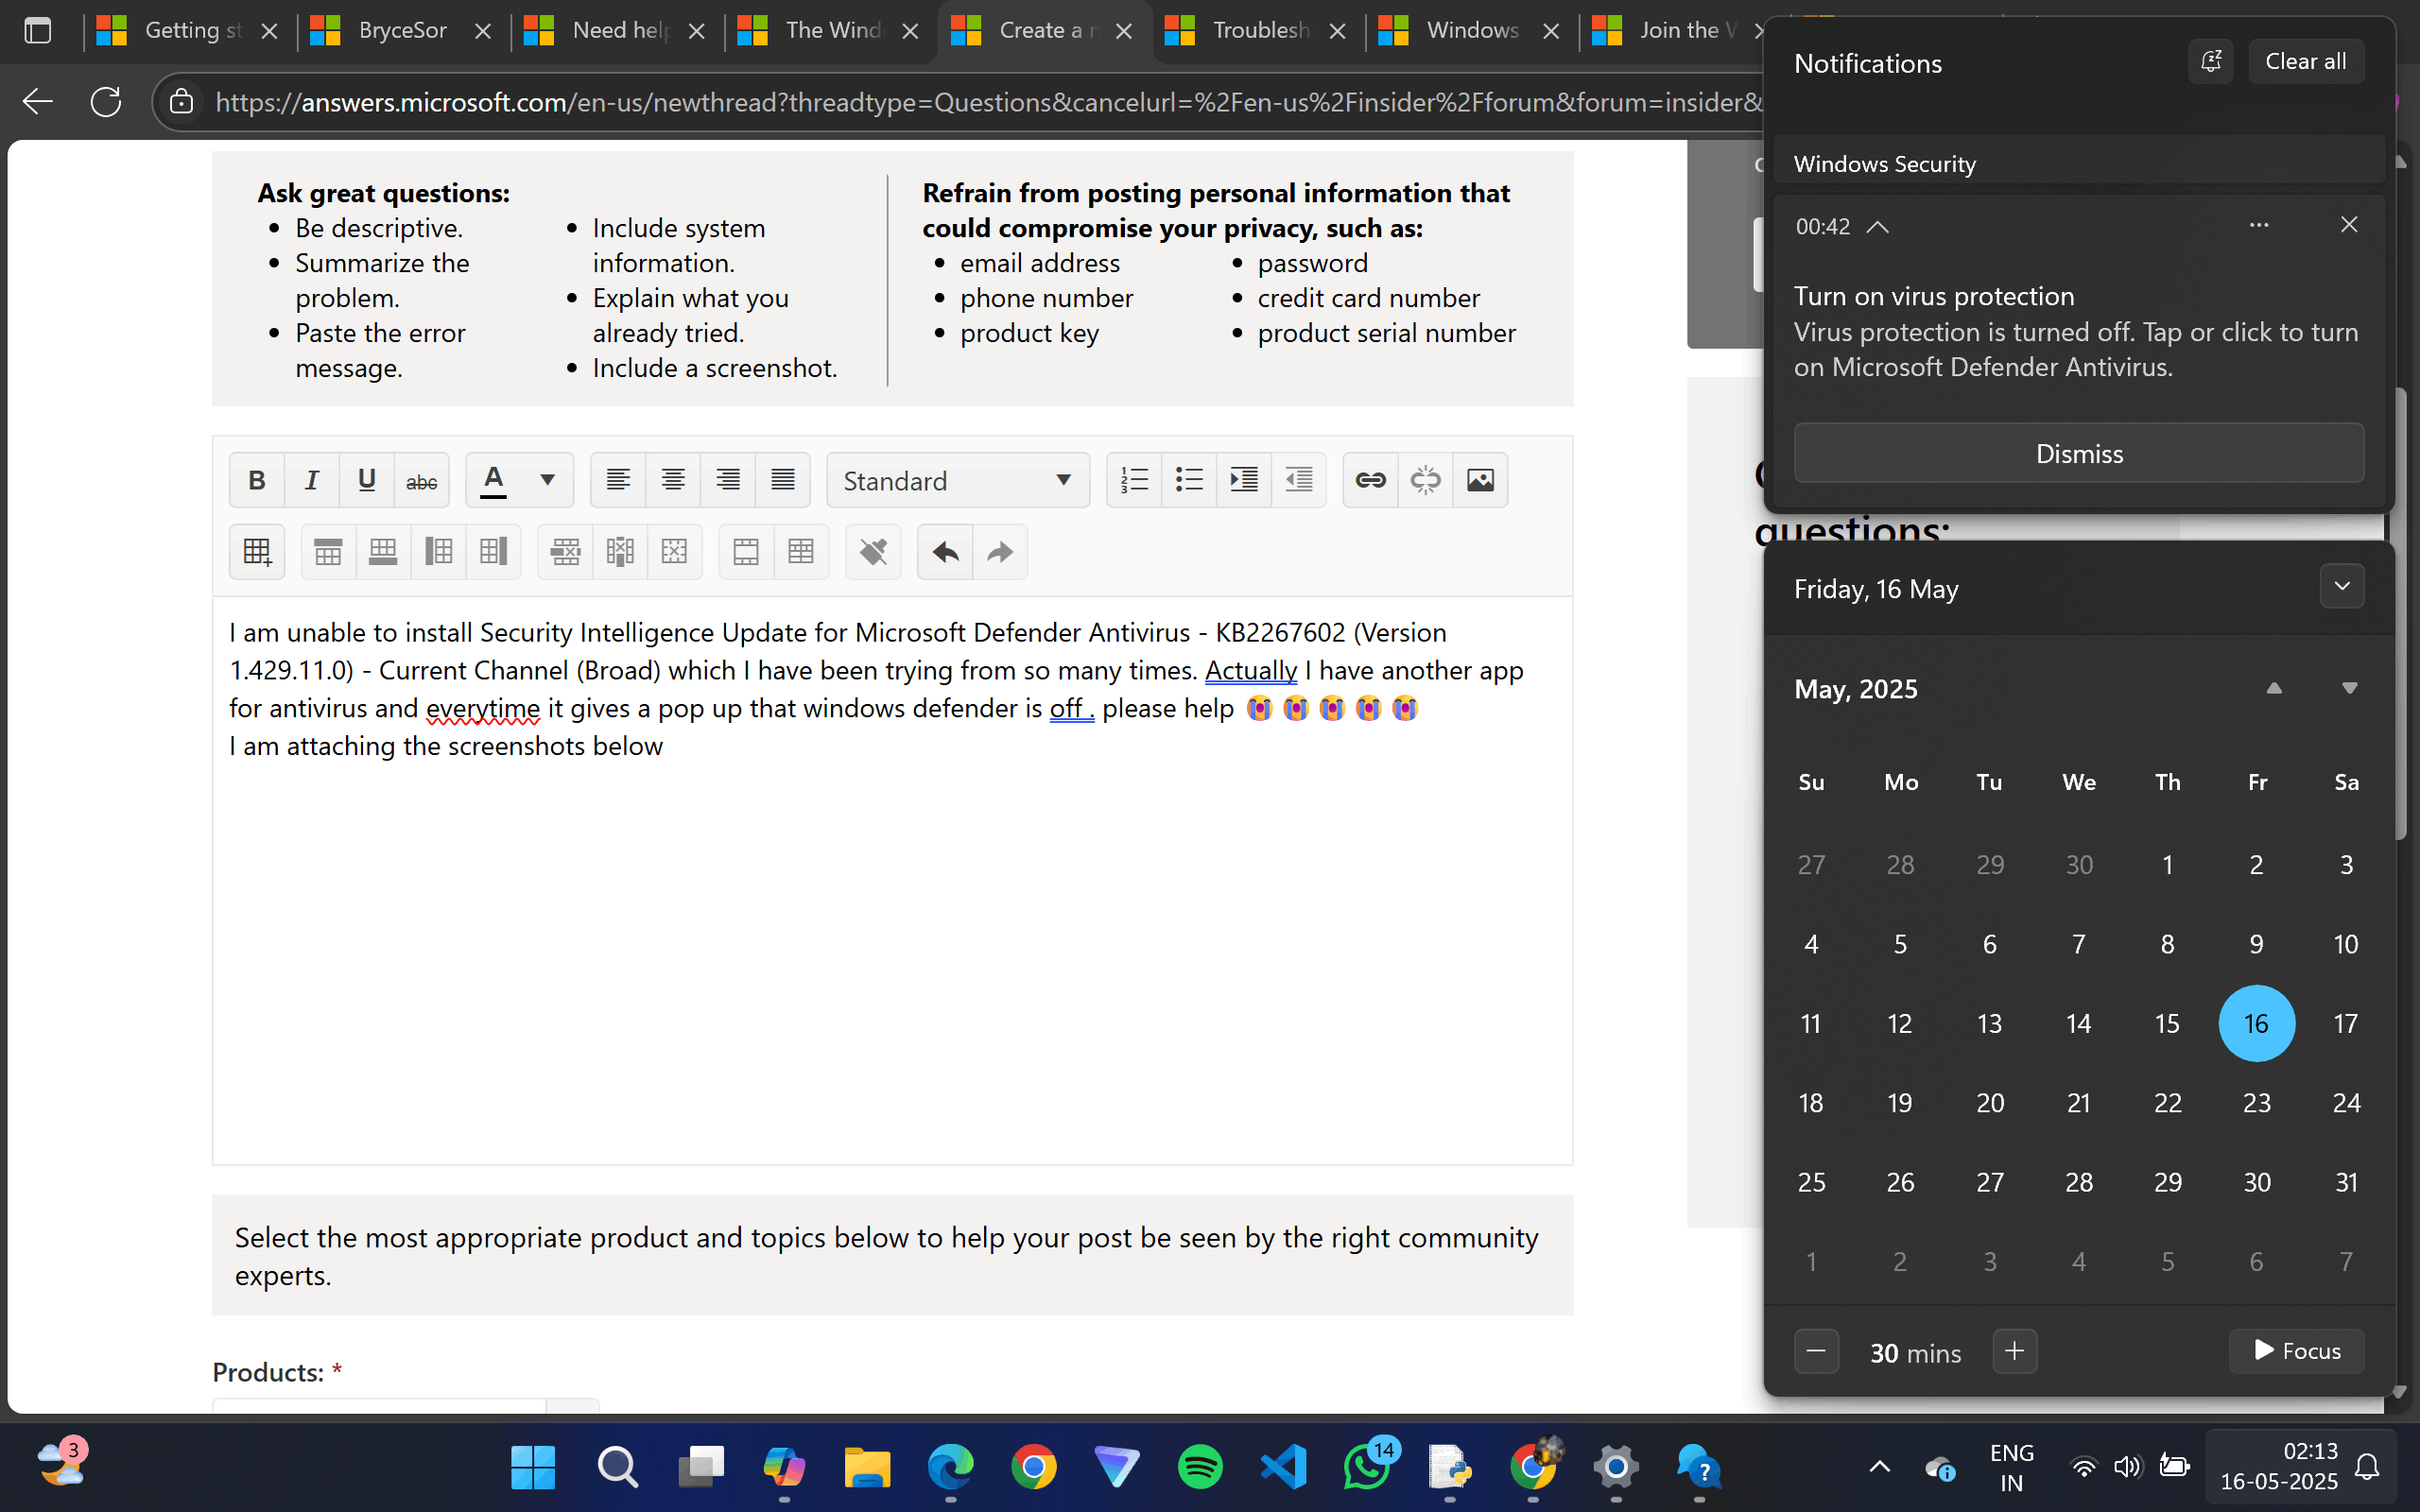Dismiss the virus protection notification
The height and width of the screenshot is (1512, 2420).
click(2078, 454)
